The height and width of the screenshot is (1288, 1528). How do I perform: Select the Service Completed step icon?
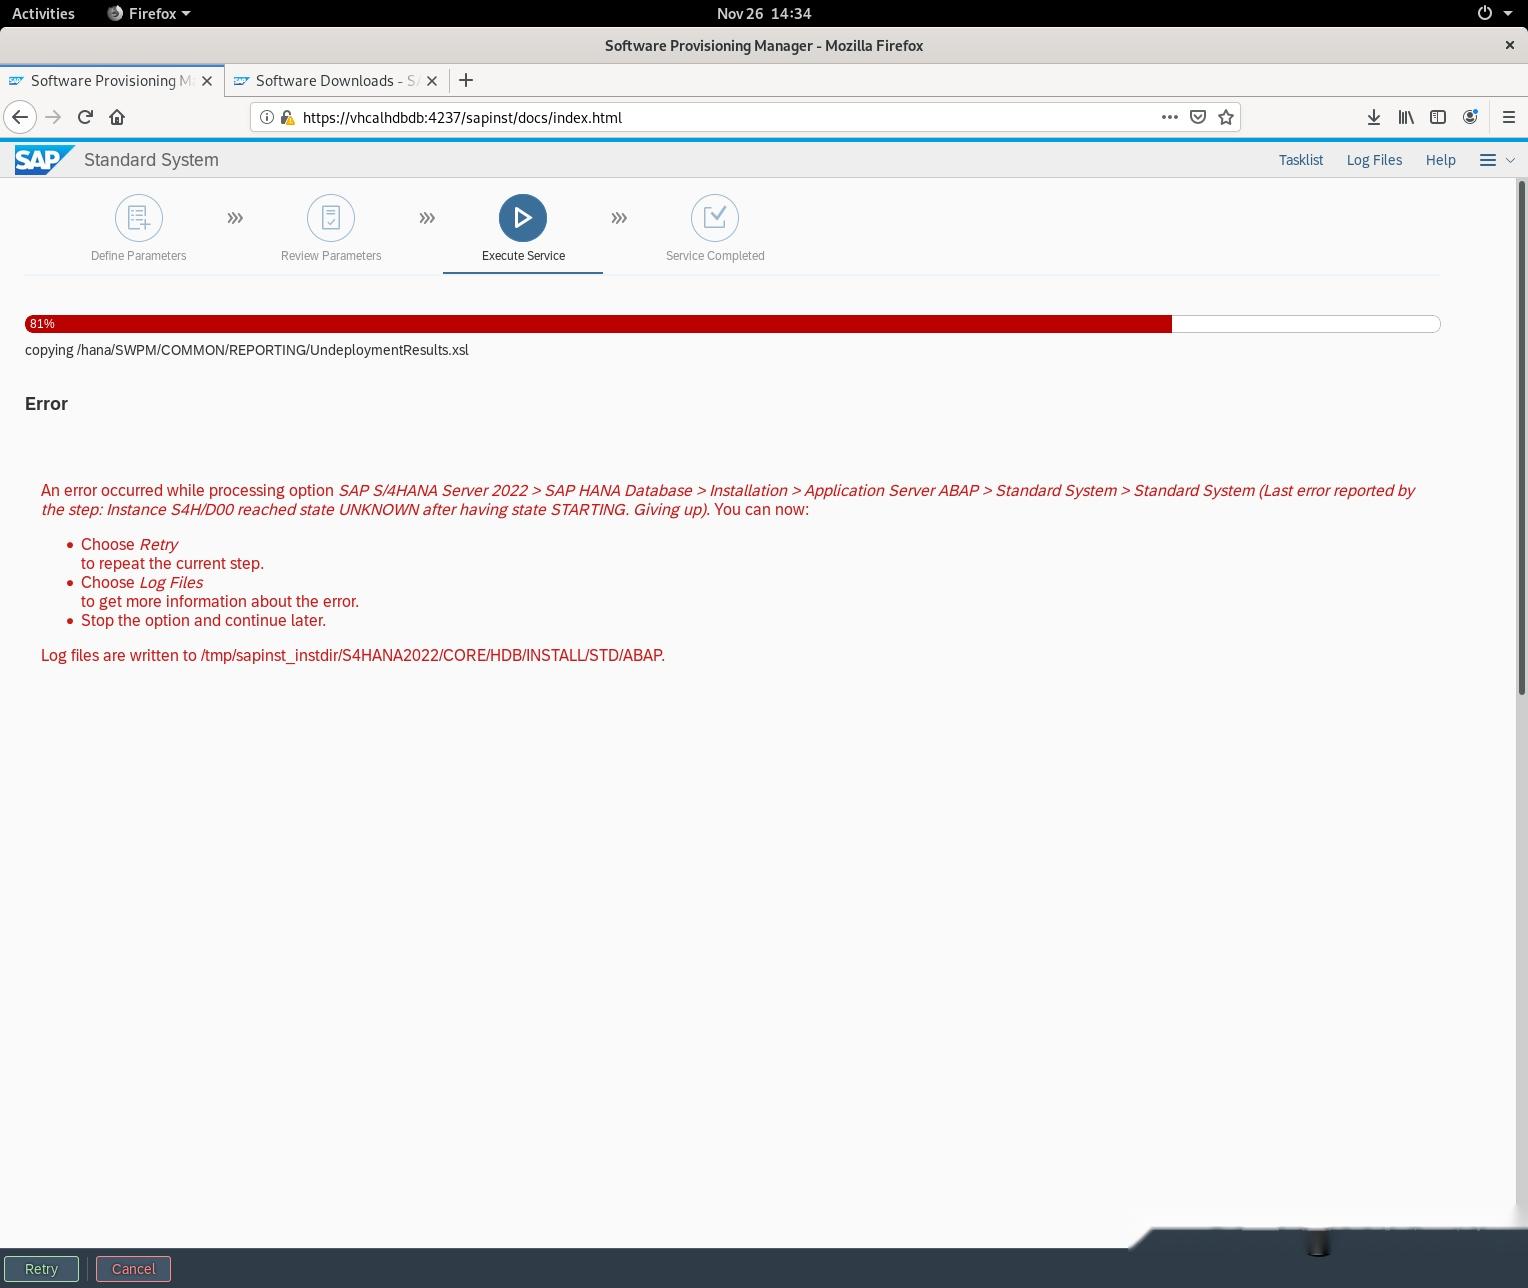pos(715,218)
